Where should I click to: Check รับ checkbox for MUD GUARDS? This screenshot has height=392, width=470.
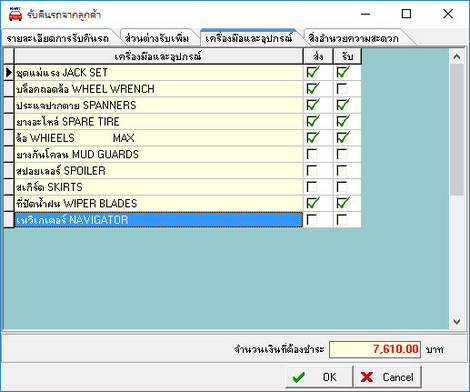[x=342, y=154]
